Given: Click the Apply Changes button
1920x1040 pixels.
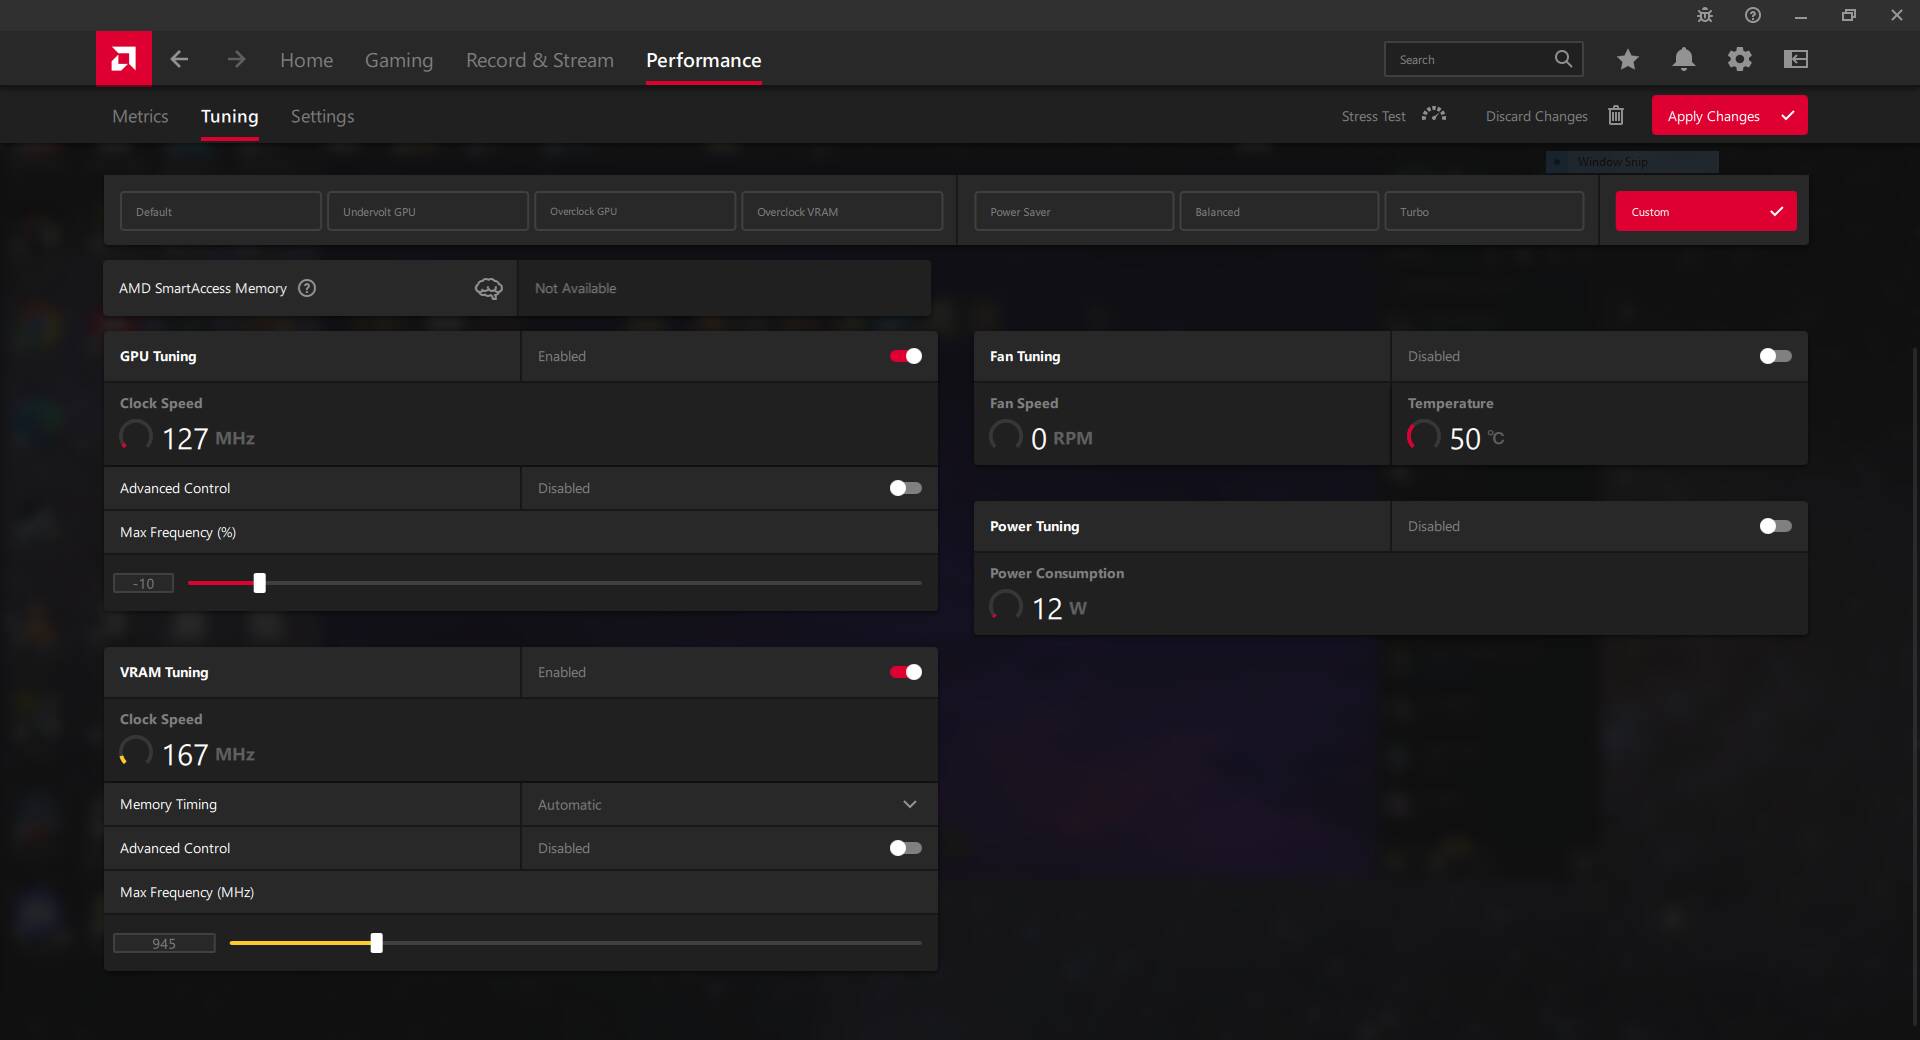Looking at the screenshot, I should [1728, 116].
